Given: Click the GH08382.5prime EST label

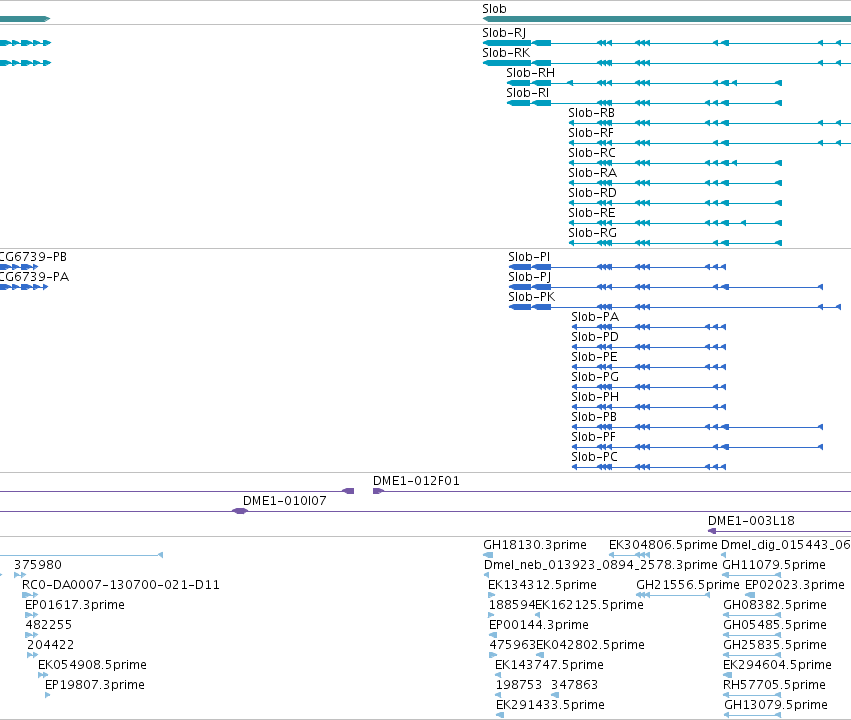Looking at the screenshot, I should click(x=774, y=606).
